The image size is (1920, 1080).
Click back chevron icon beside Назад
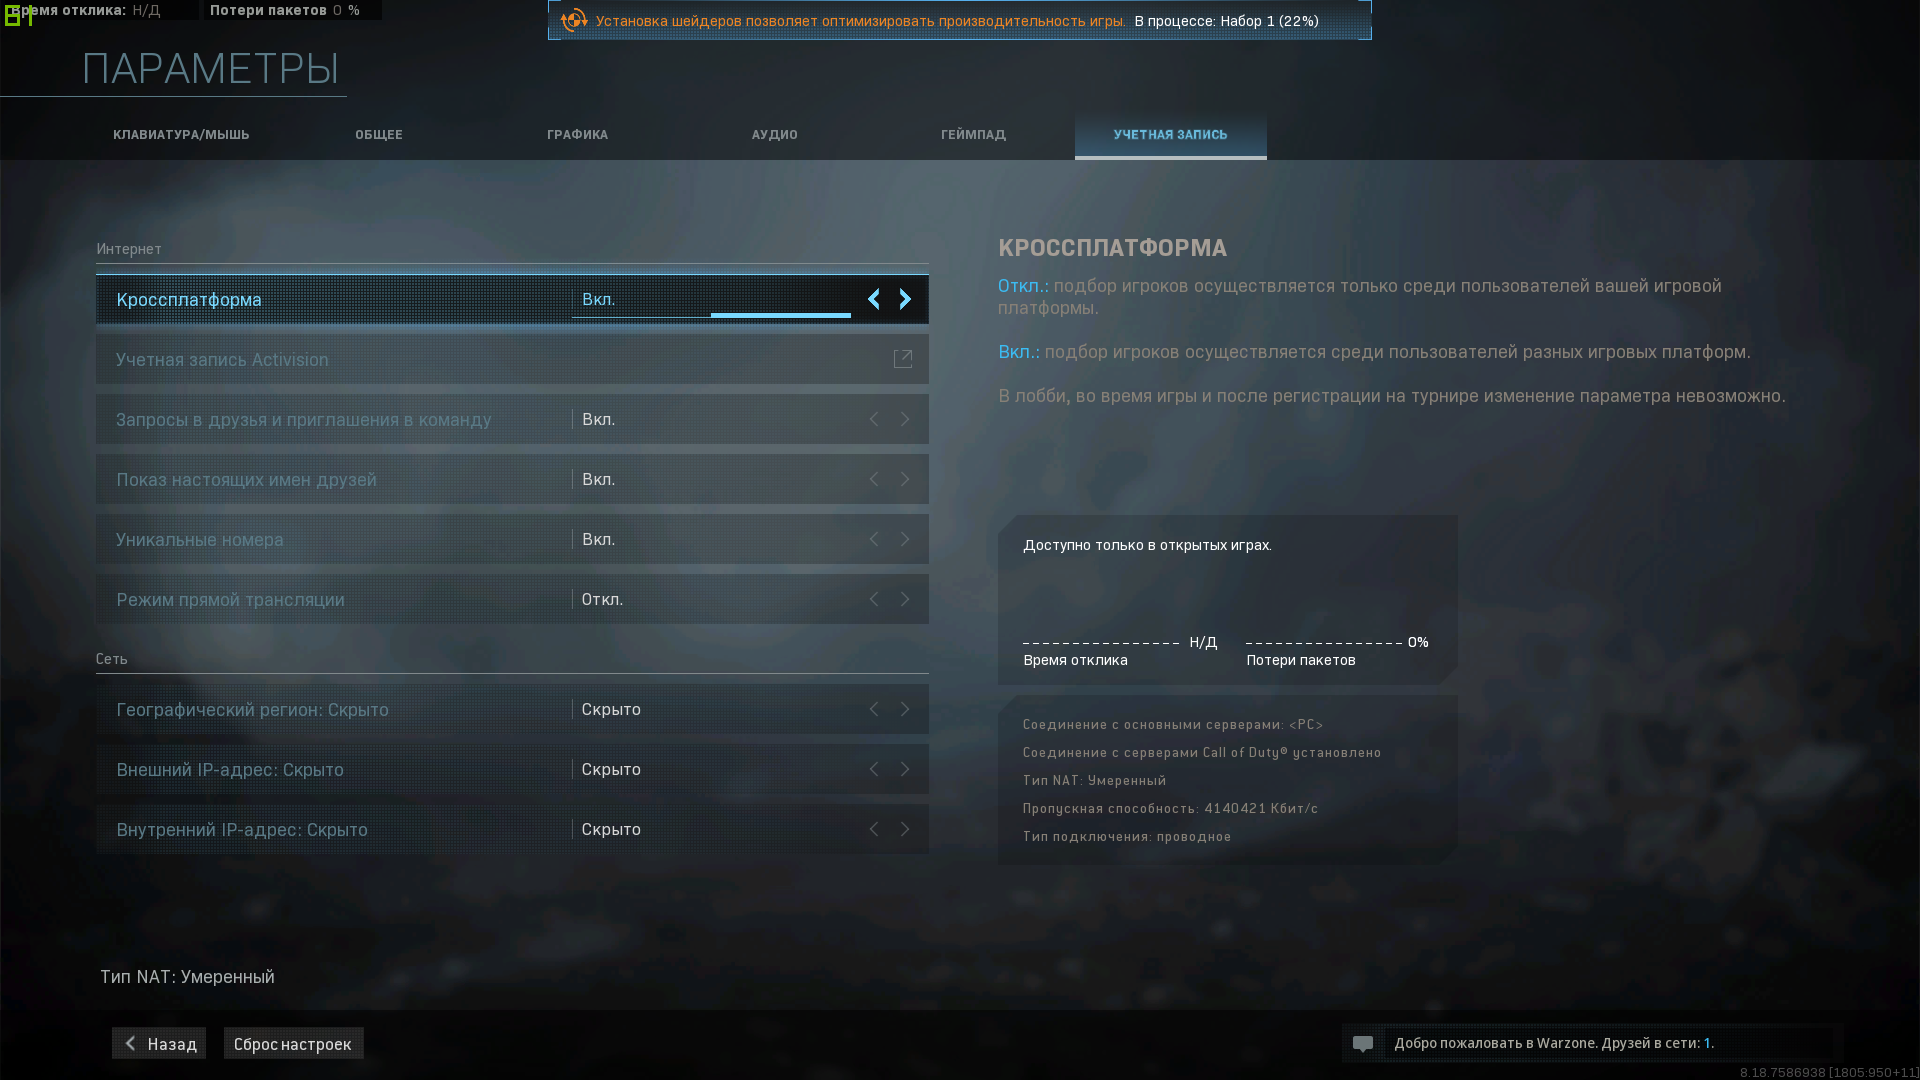pos(130,1043)
